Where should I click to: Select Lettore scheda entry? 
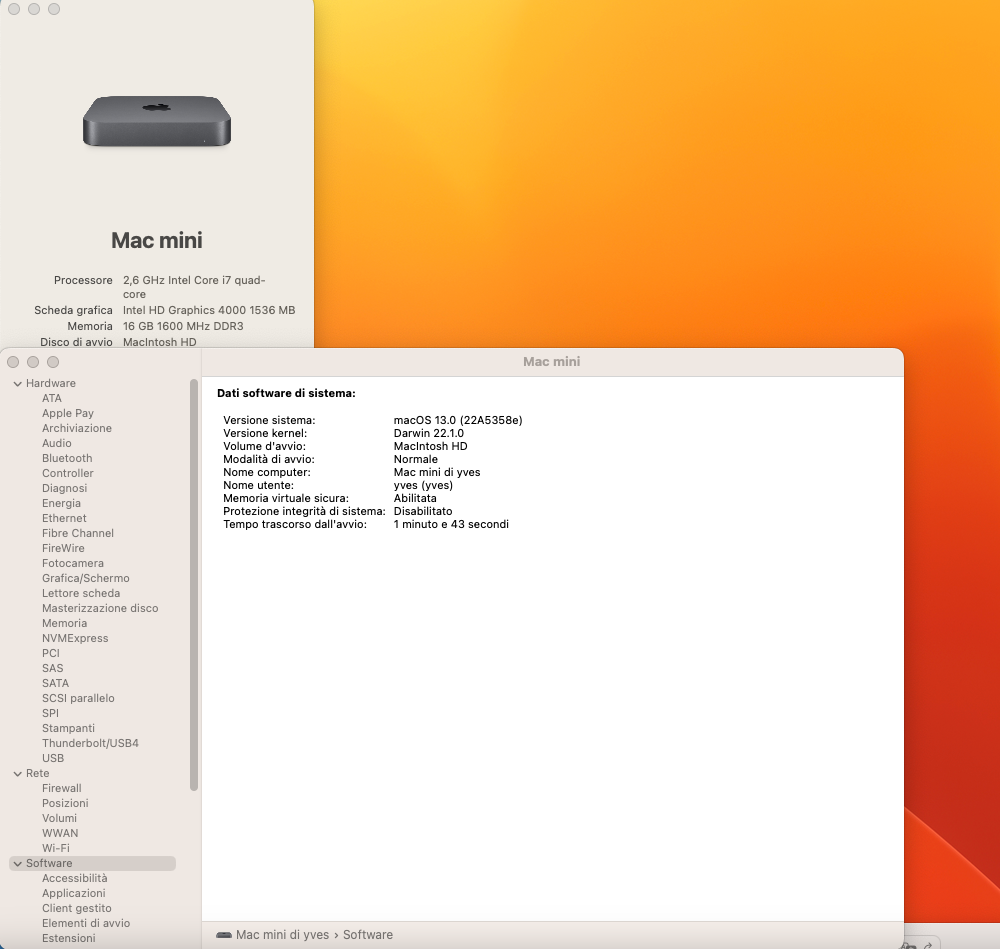[81, 593]
